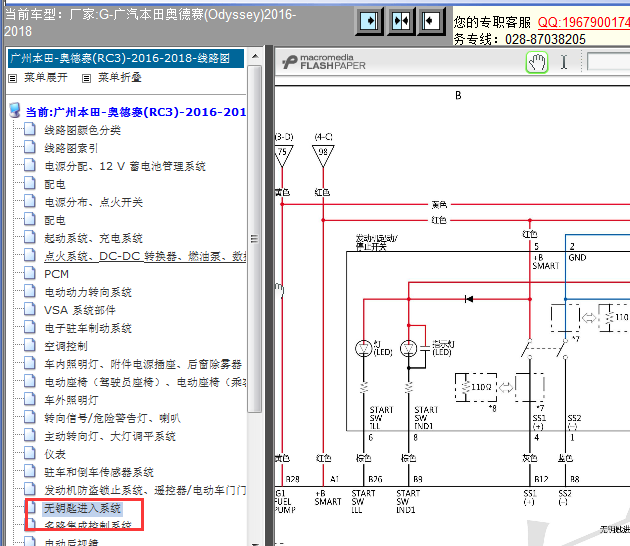Open 电动动力转向系统 diagram
630x546 pixels.
pyautogui.click(x=88, y=292)
